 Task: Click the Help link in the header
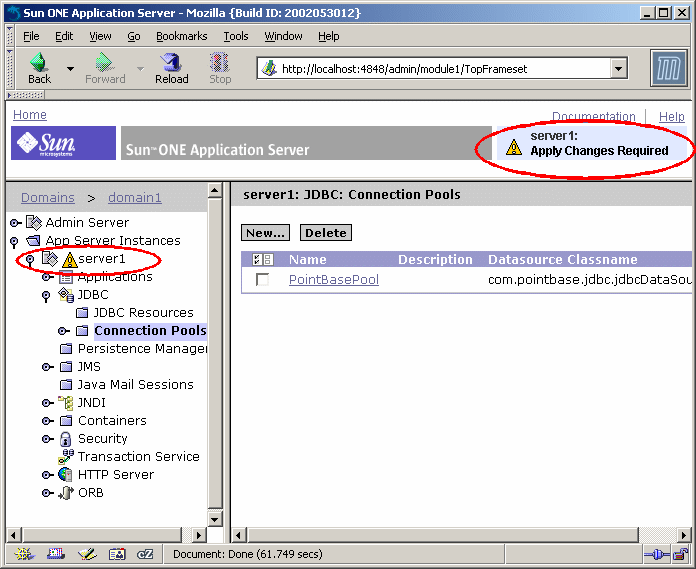(x=672, y=117)
